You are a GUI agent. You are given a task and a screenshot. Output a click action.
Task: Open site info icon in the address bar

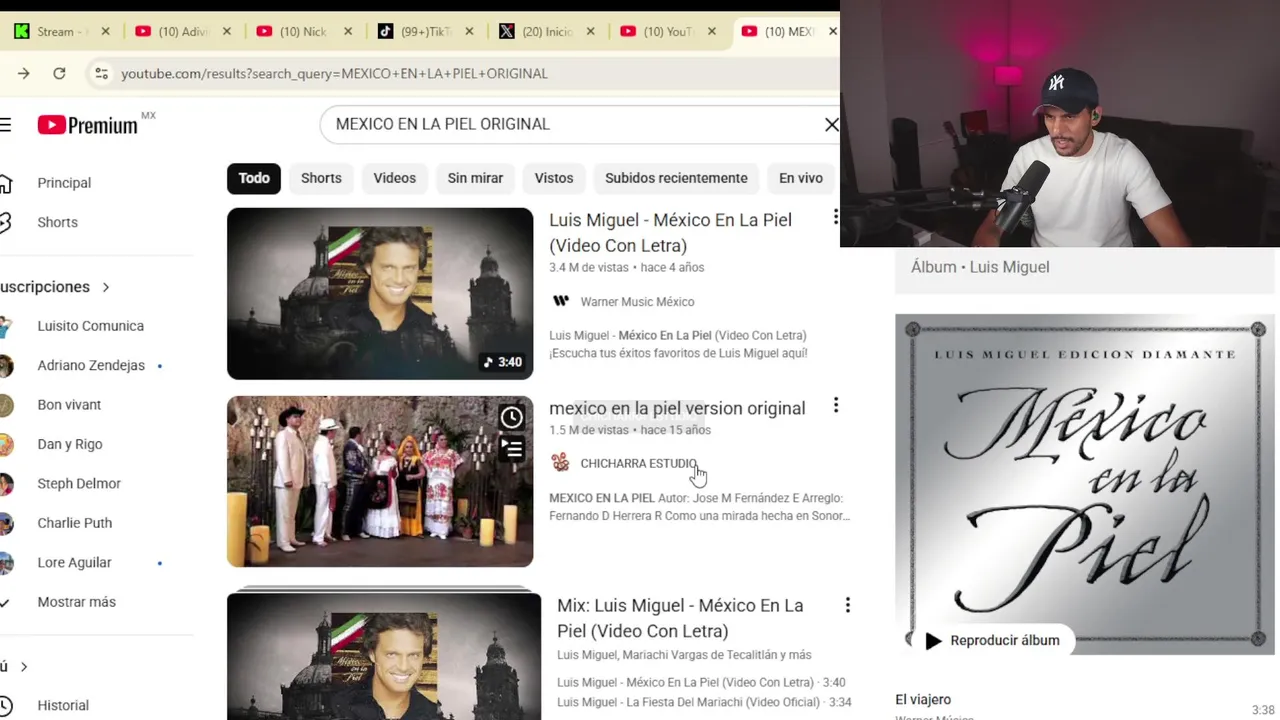tap(101, 73)
